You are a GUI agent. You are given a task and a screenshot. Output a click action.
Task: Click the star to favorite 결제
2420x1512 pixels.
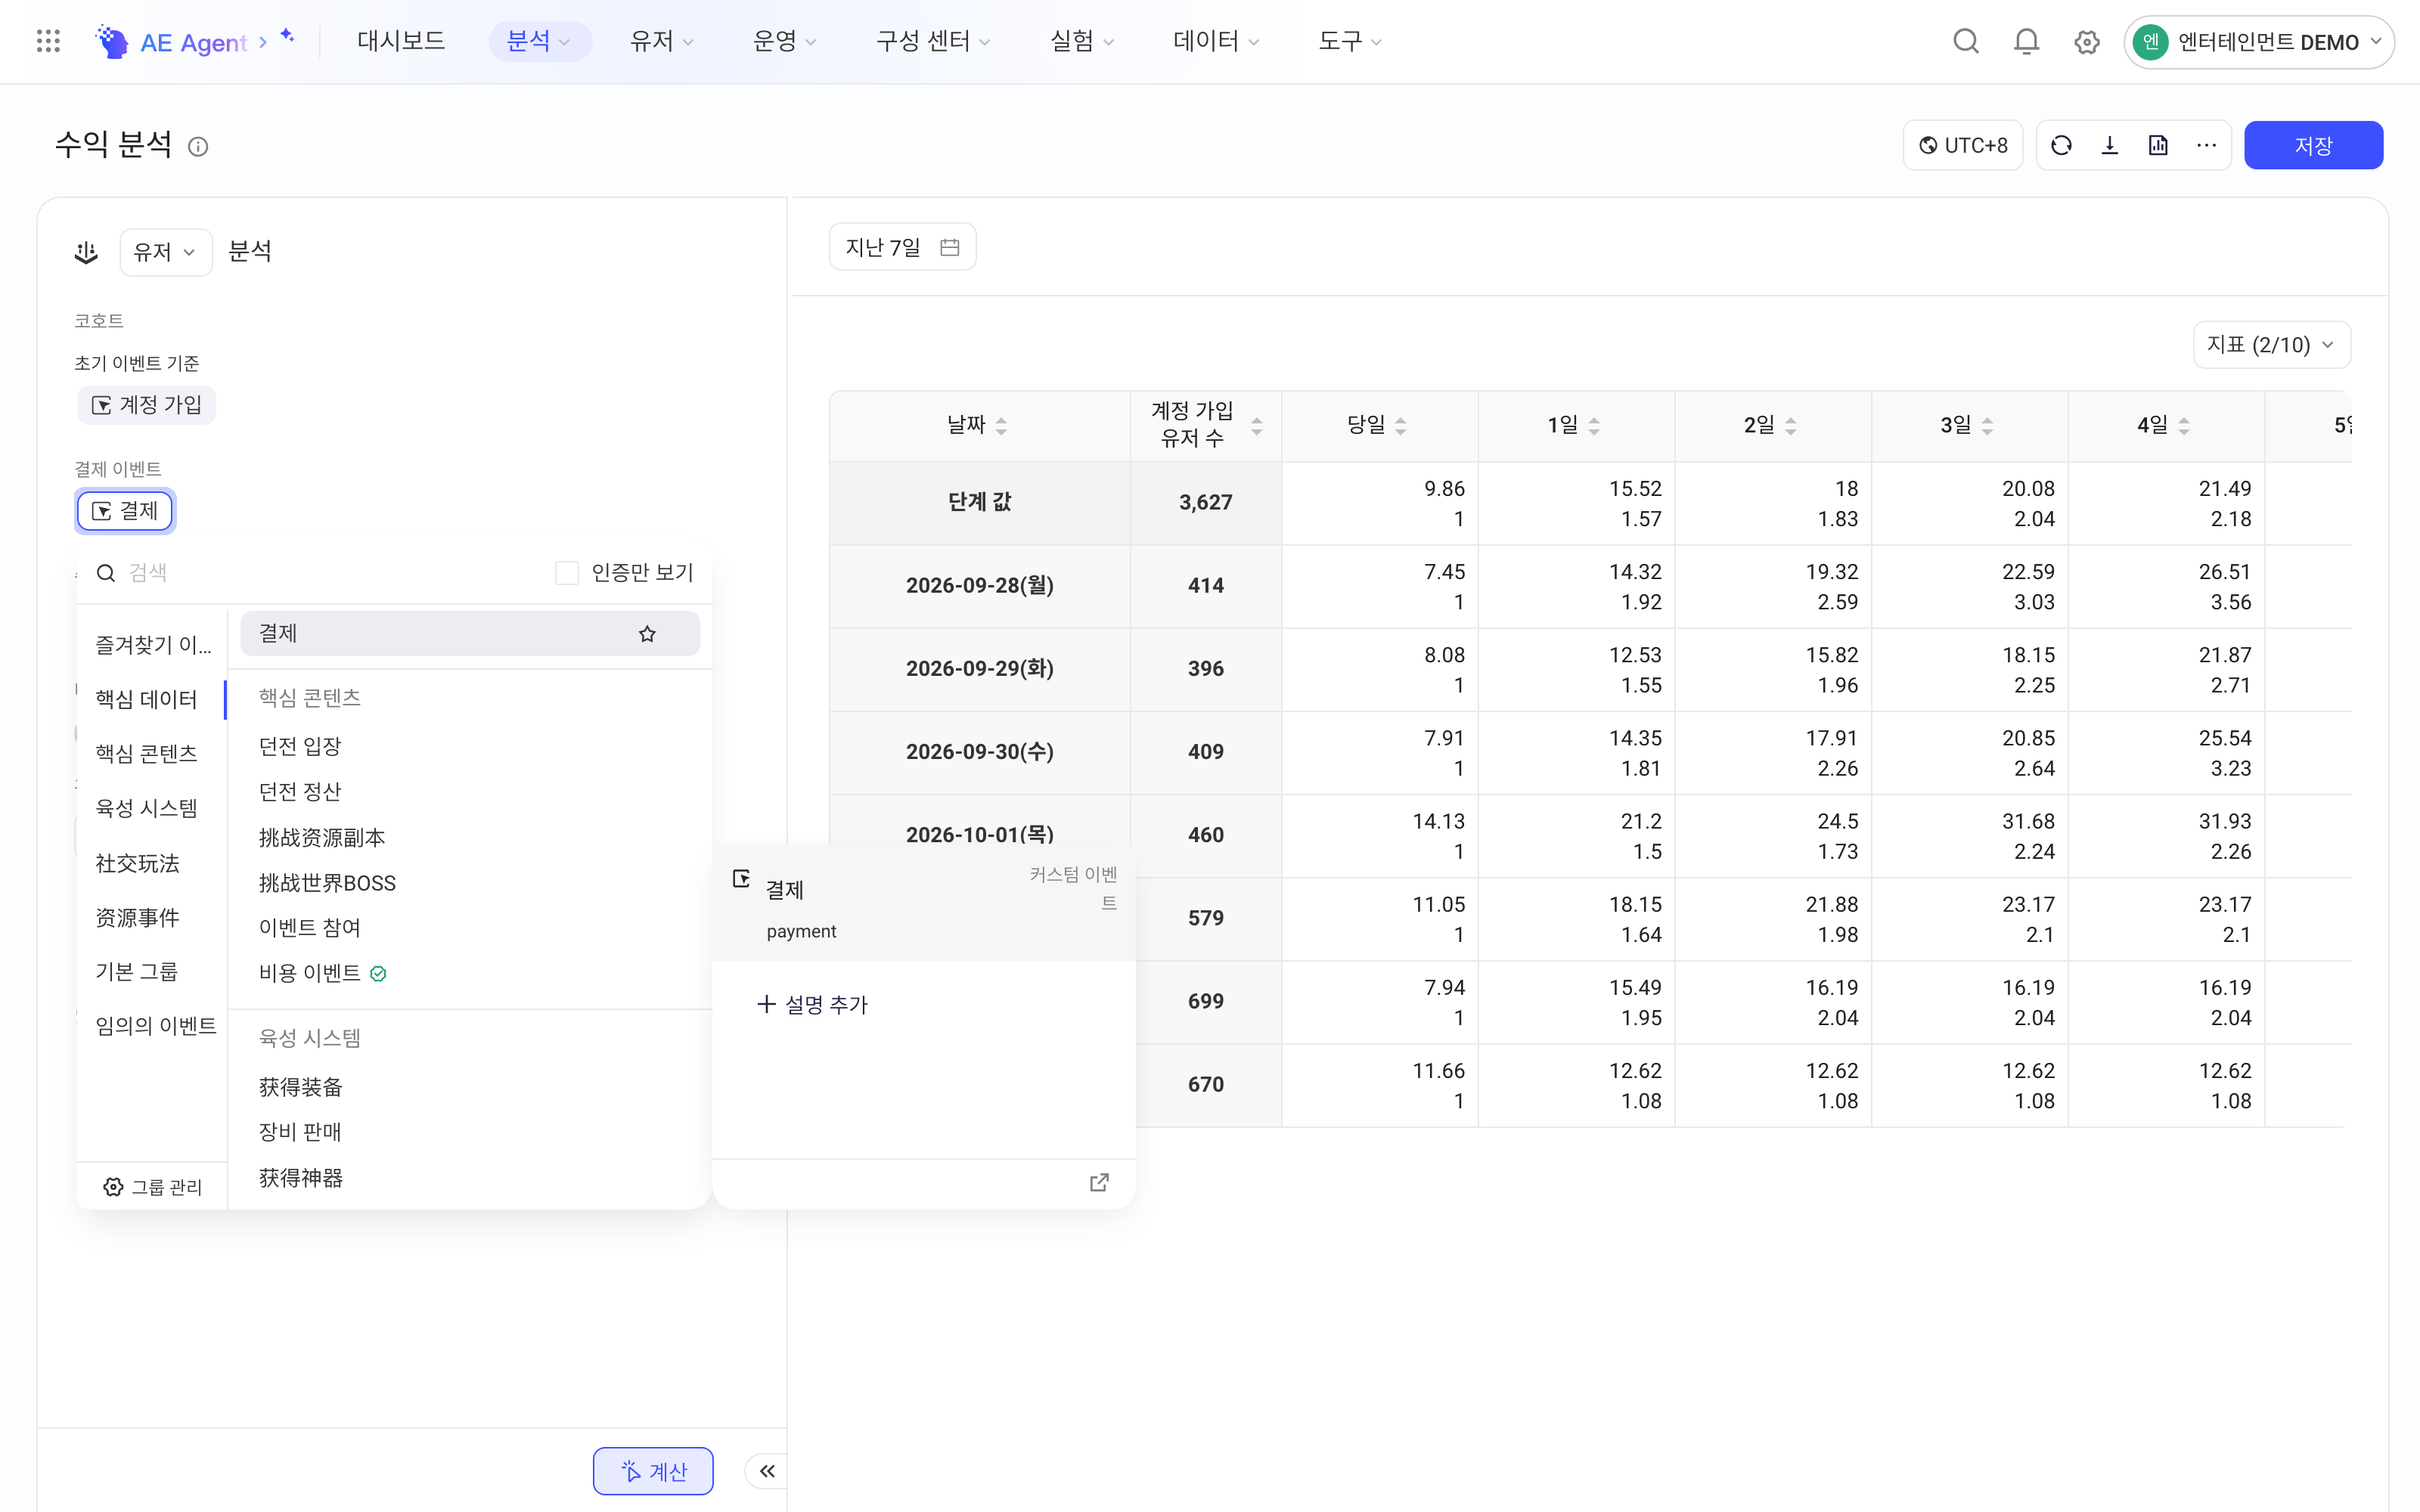(x=647, y=634)
